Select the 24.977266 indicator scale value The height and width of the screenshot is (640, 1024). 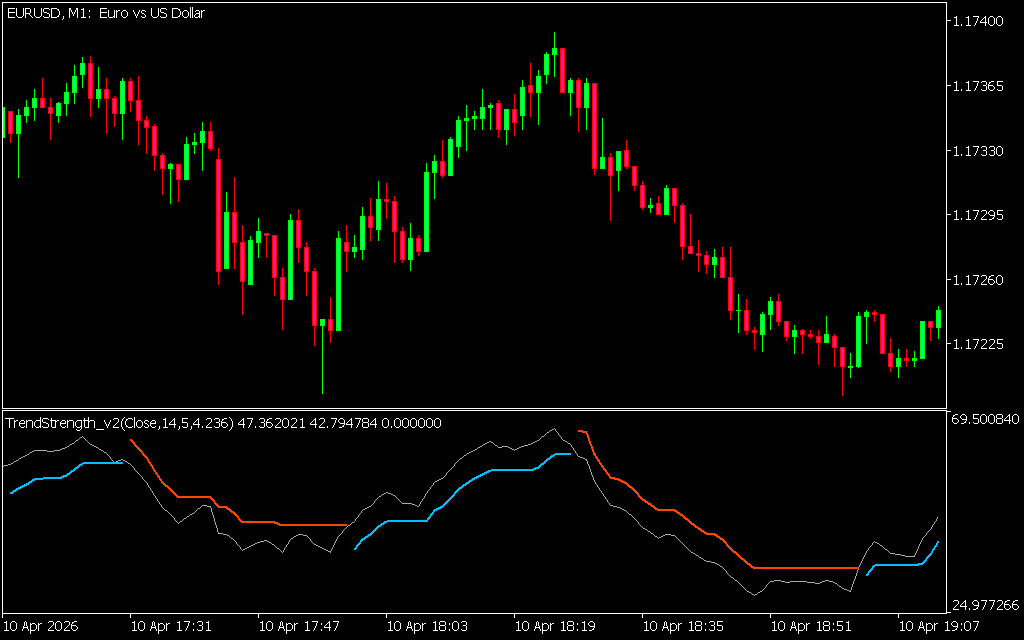pos(984,605)
